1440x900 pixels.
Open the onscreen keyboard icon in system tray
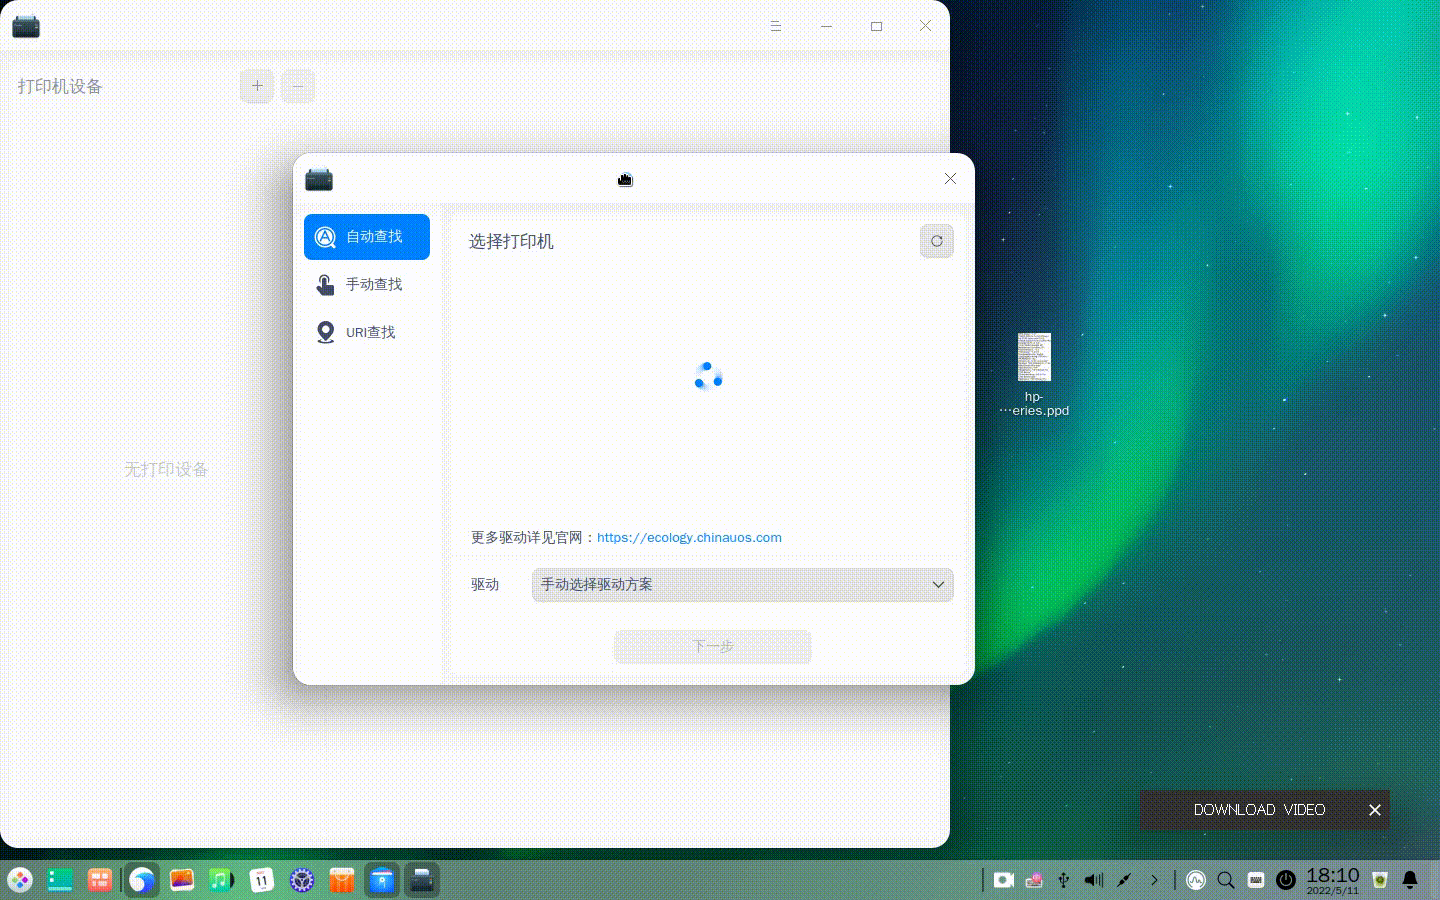(x=1256, y=880)
